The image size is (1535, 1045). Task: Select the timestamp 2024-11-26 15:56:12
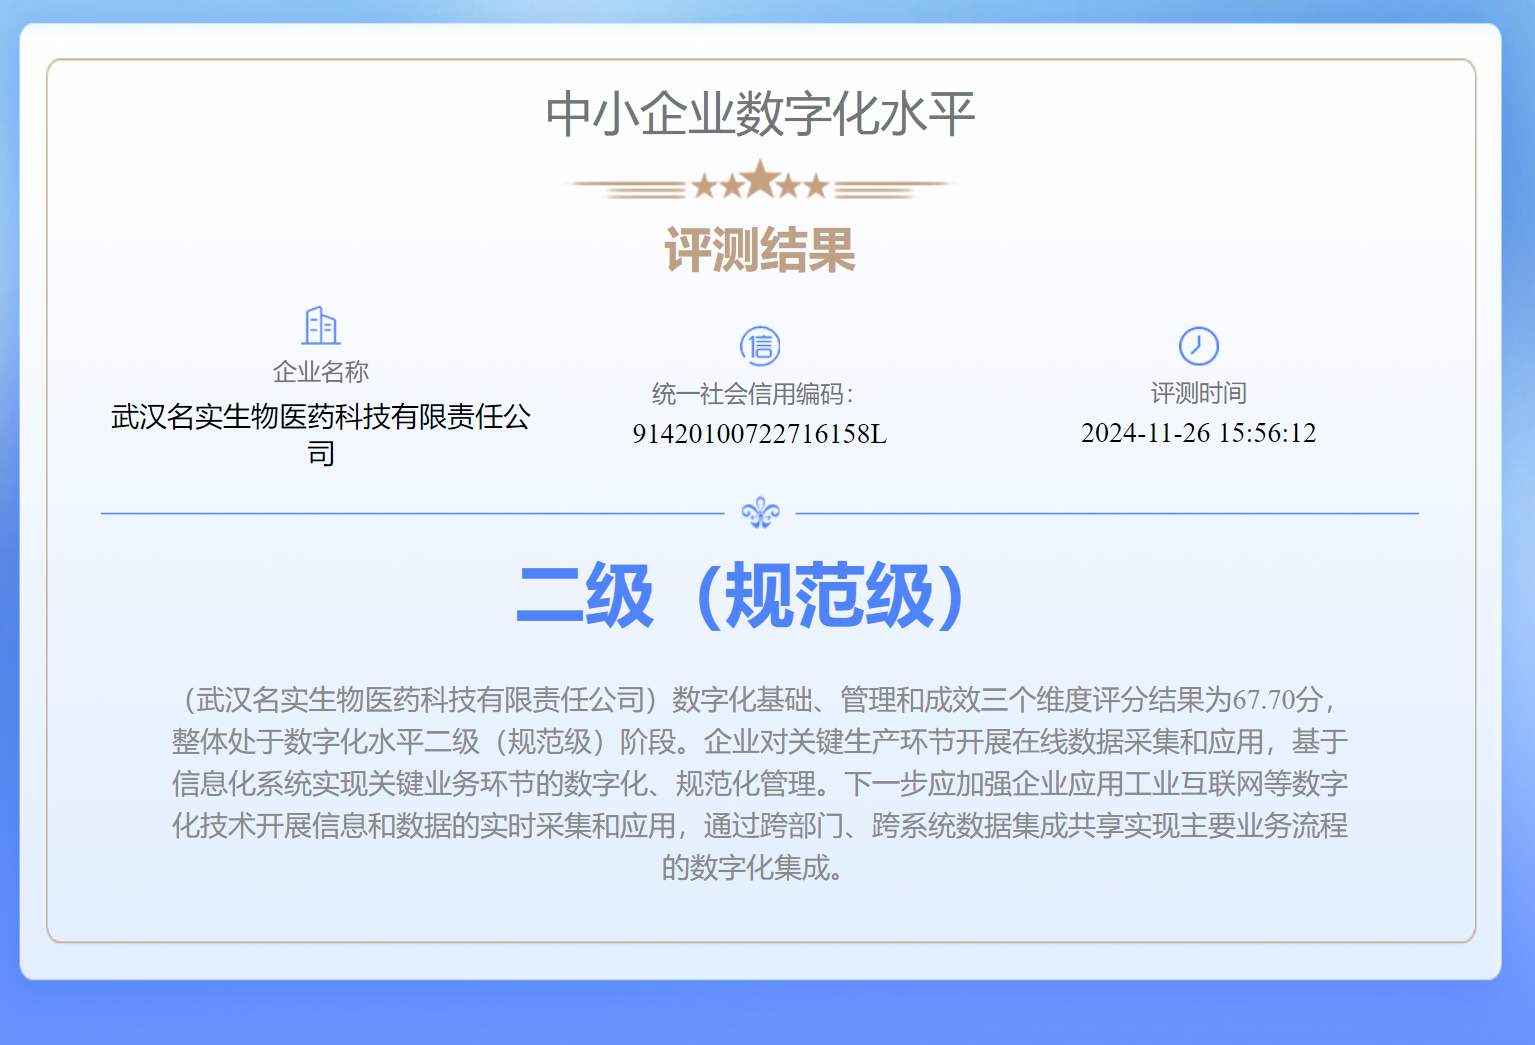(1198, 433)
